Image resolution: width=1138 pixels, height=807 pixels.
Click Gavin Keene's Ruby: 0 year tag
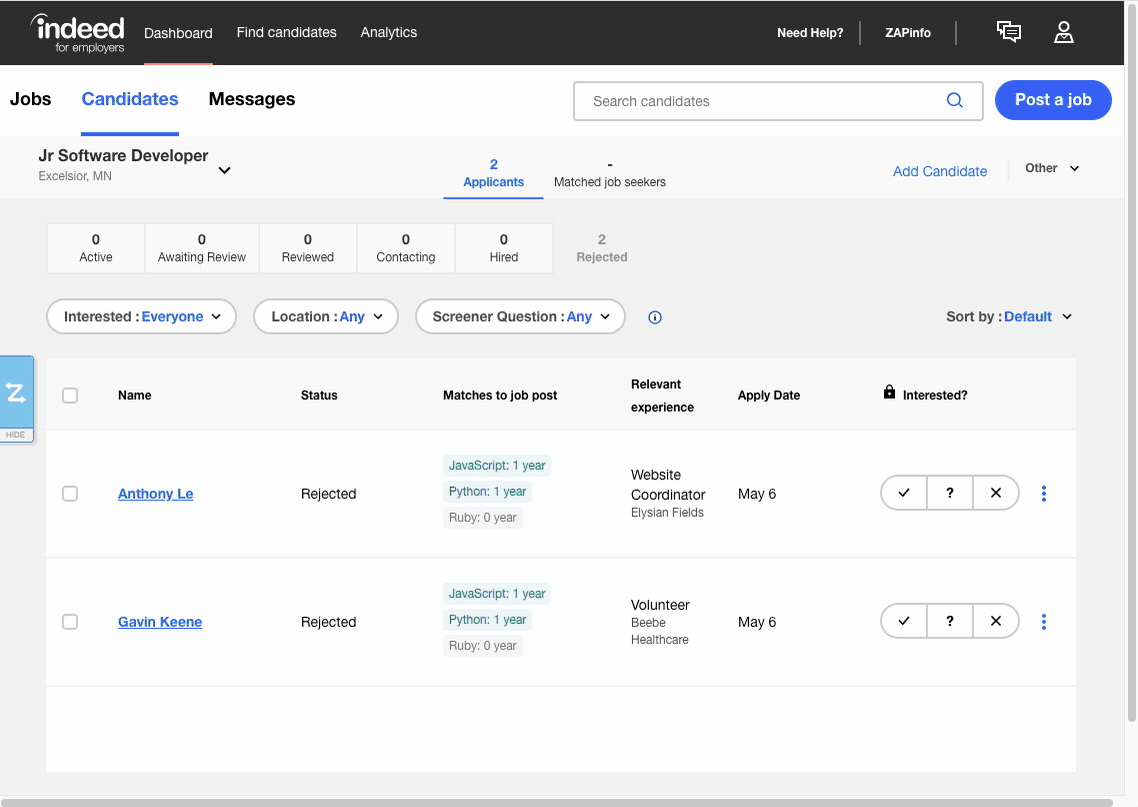(483, 646)
